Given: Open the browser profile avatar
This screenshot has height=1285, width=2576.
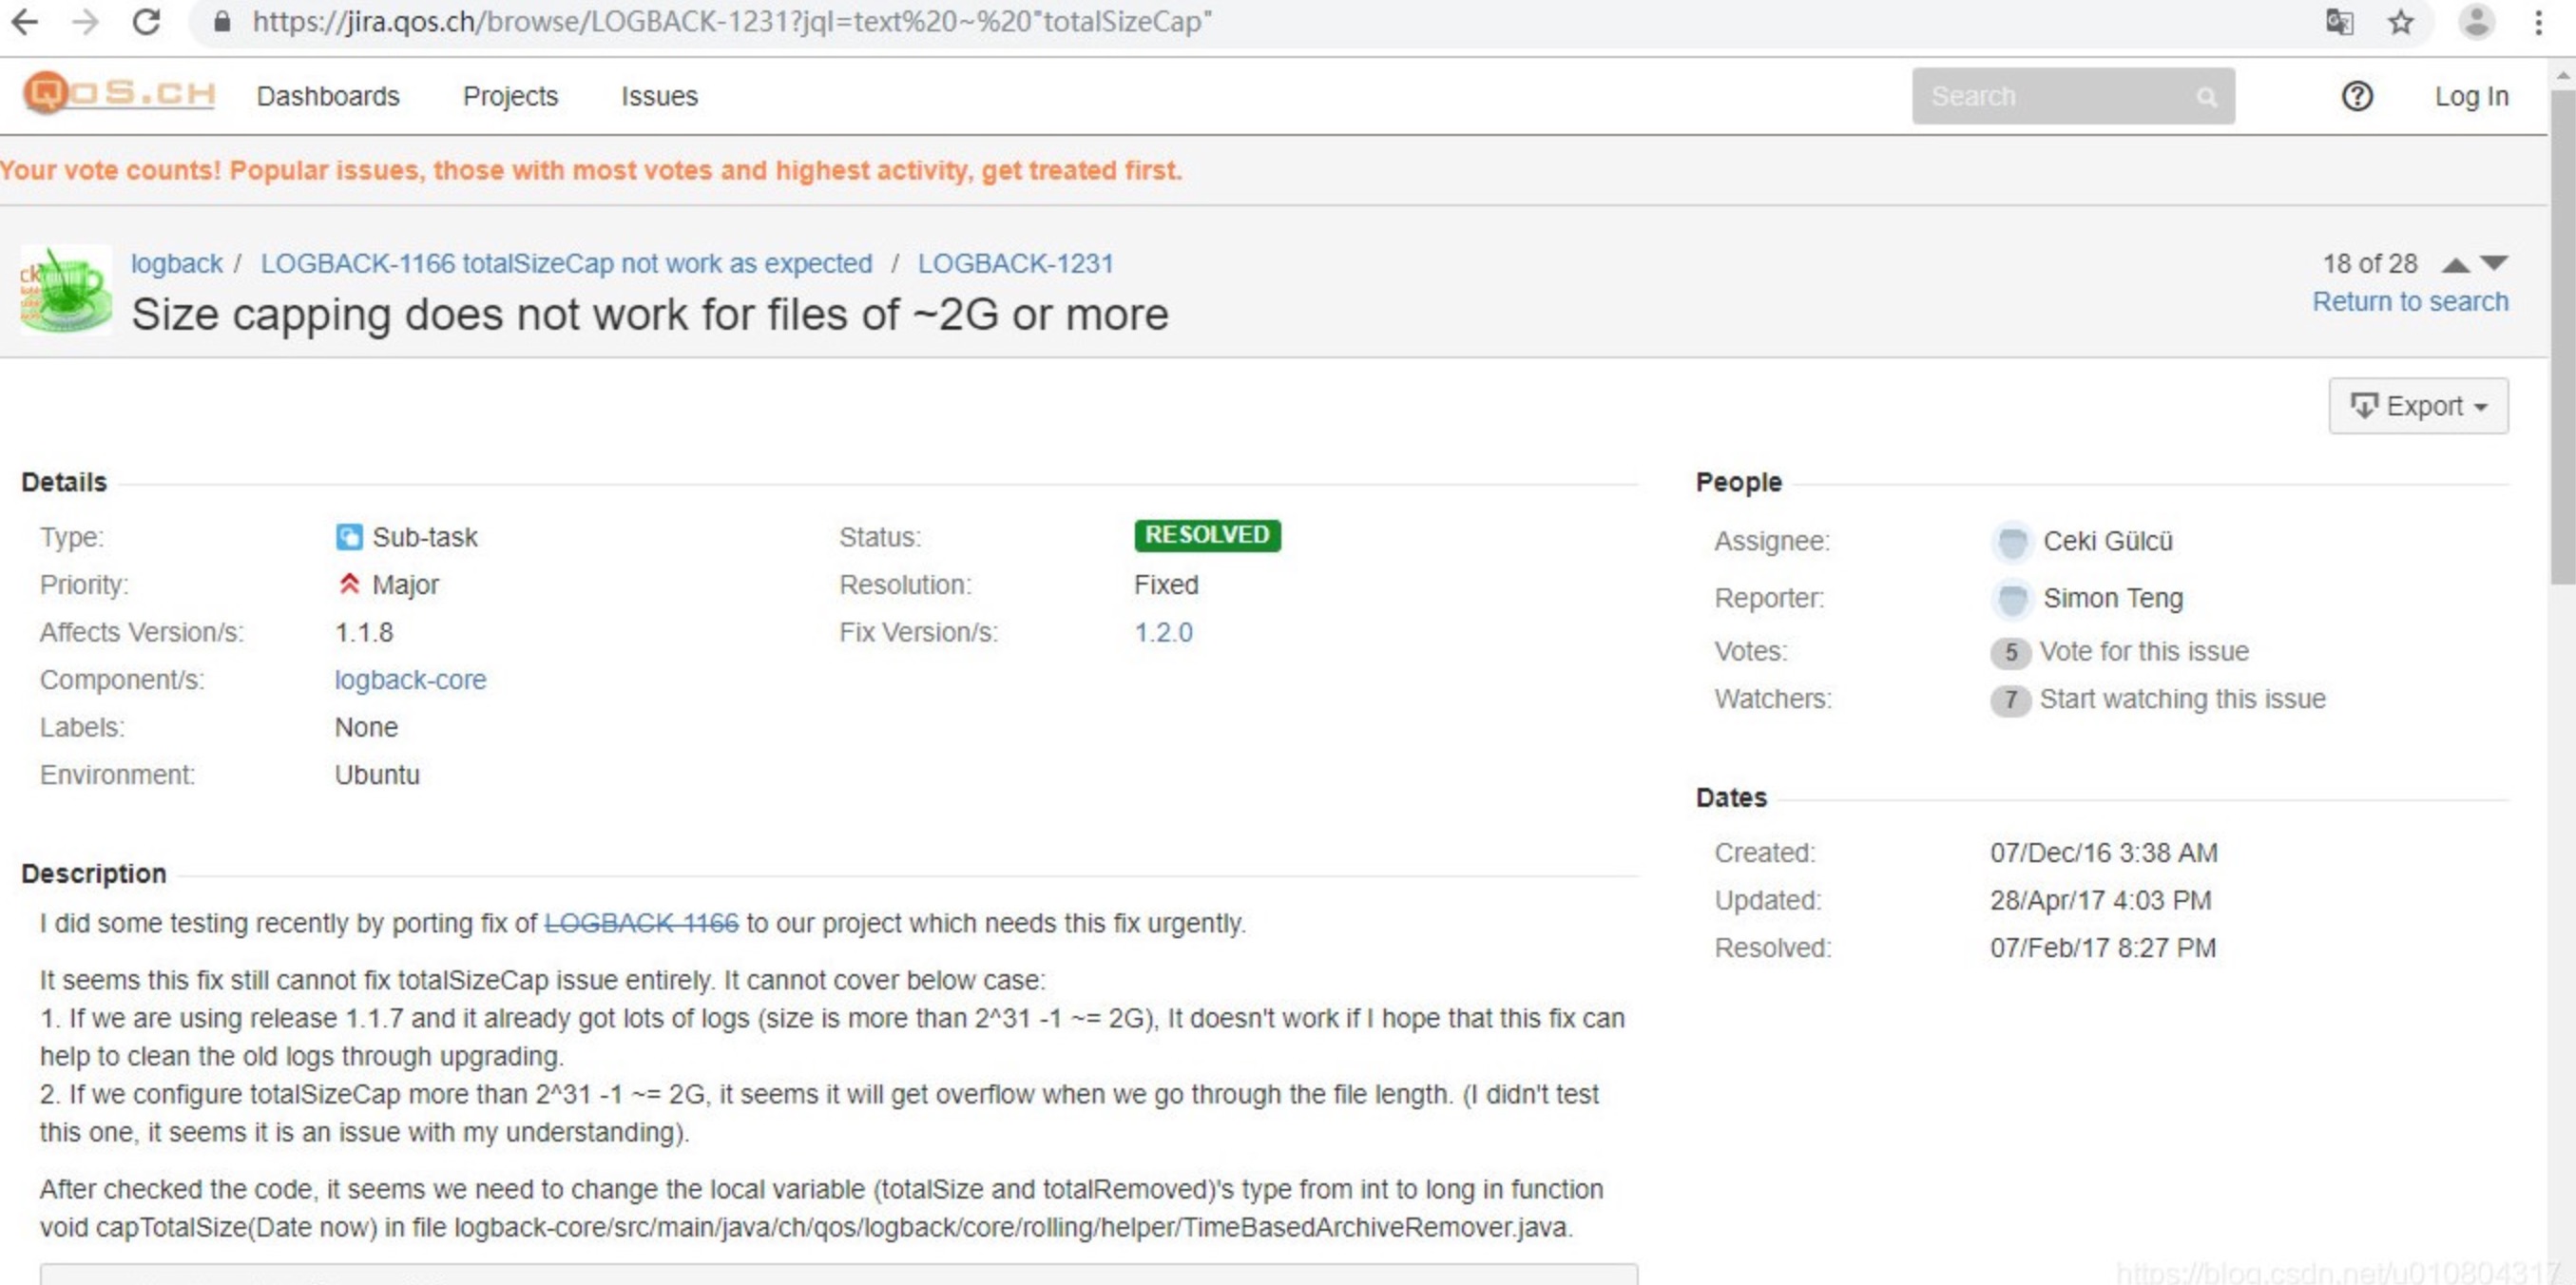Looking at the screenshot, I should click(x=2476, y=21).
